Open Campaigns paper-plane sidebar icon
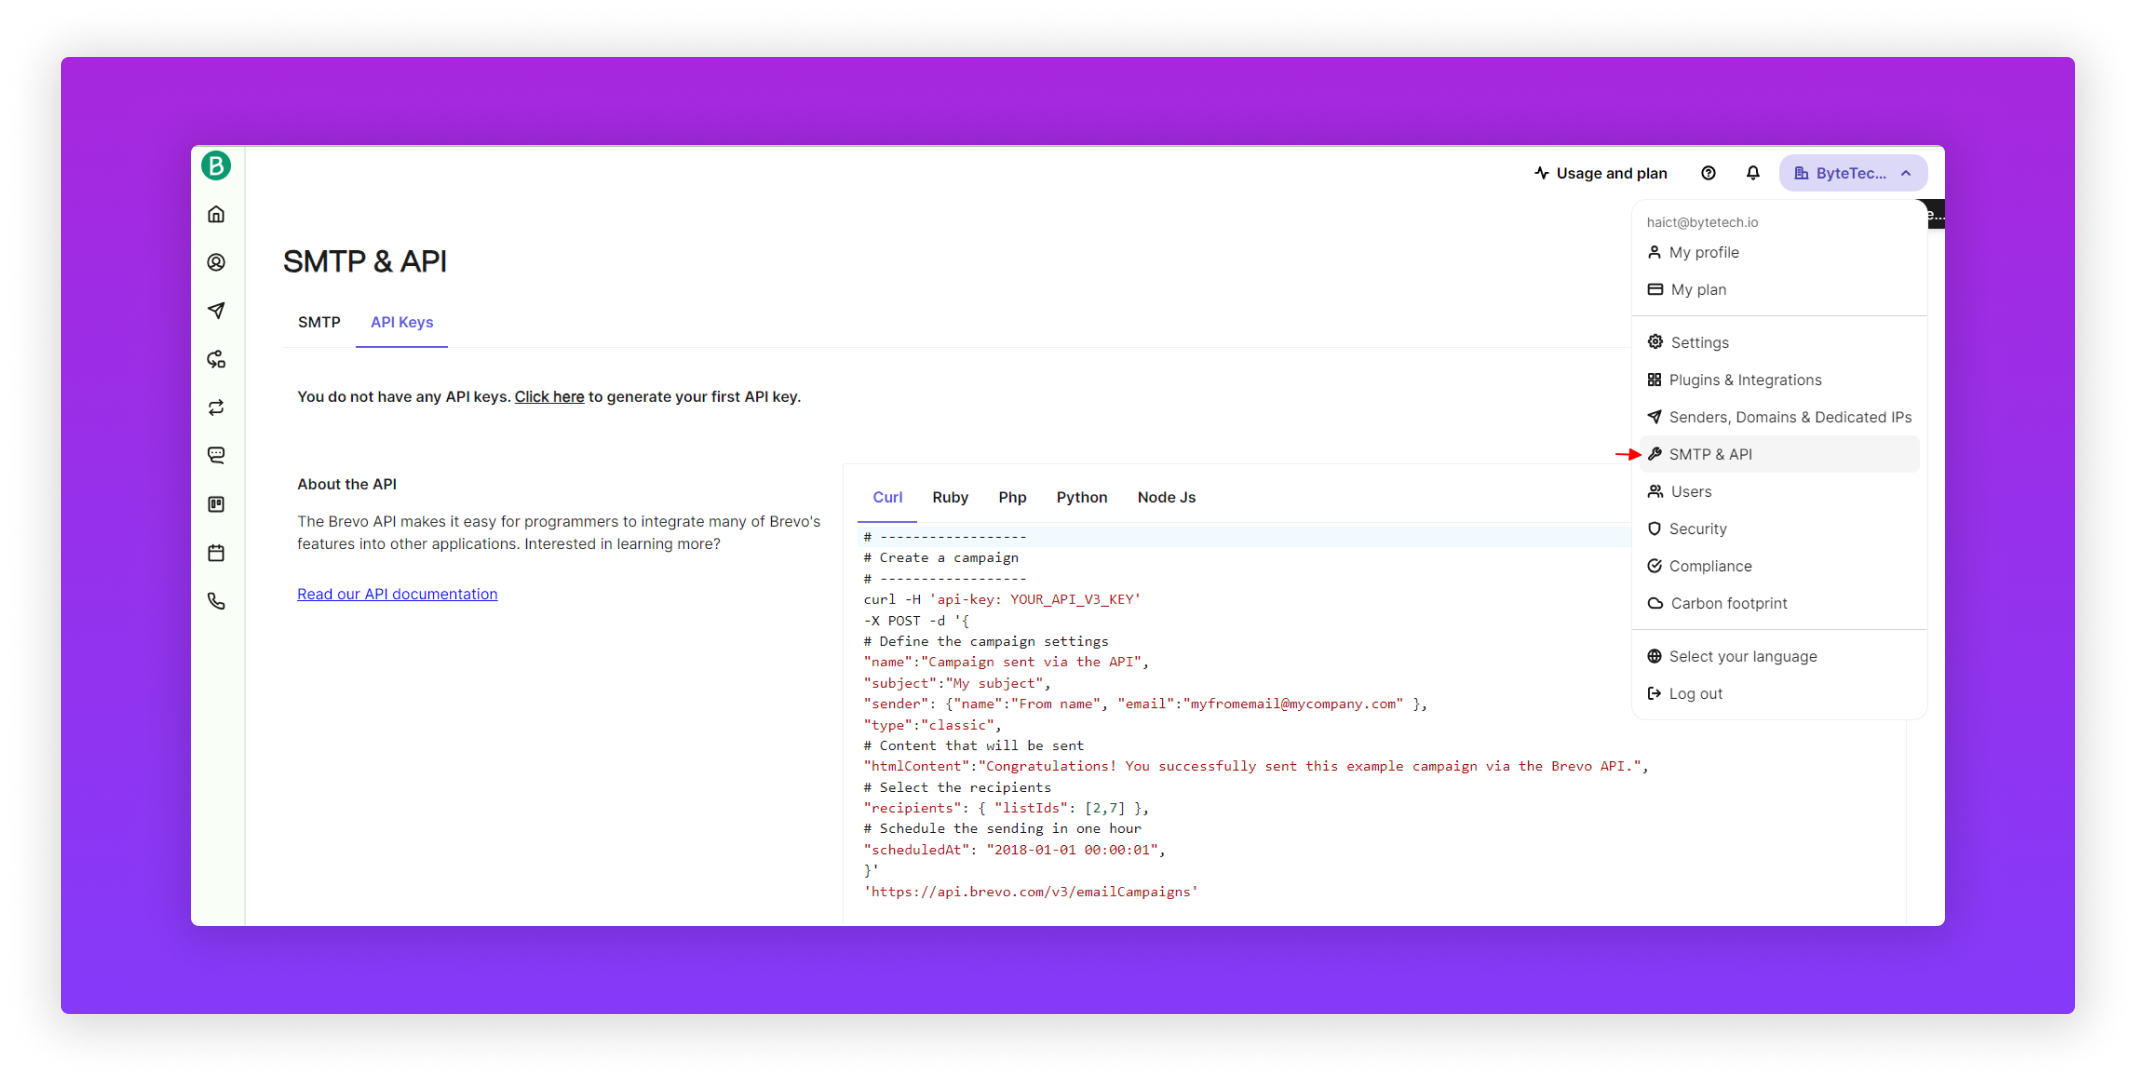The height and width of the screenshot is (1081, 2138). point(216,311)
